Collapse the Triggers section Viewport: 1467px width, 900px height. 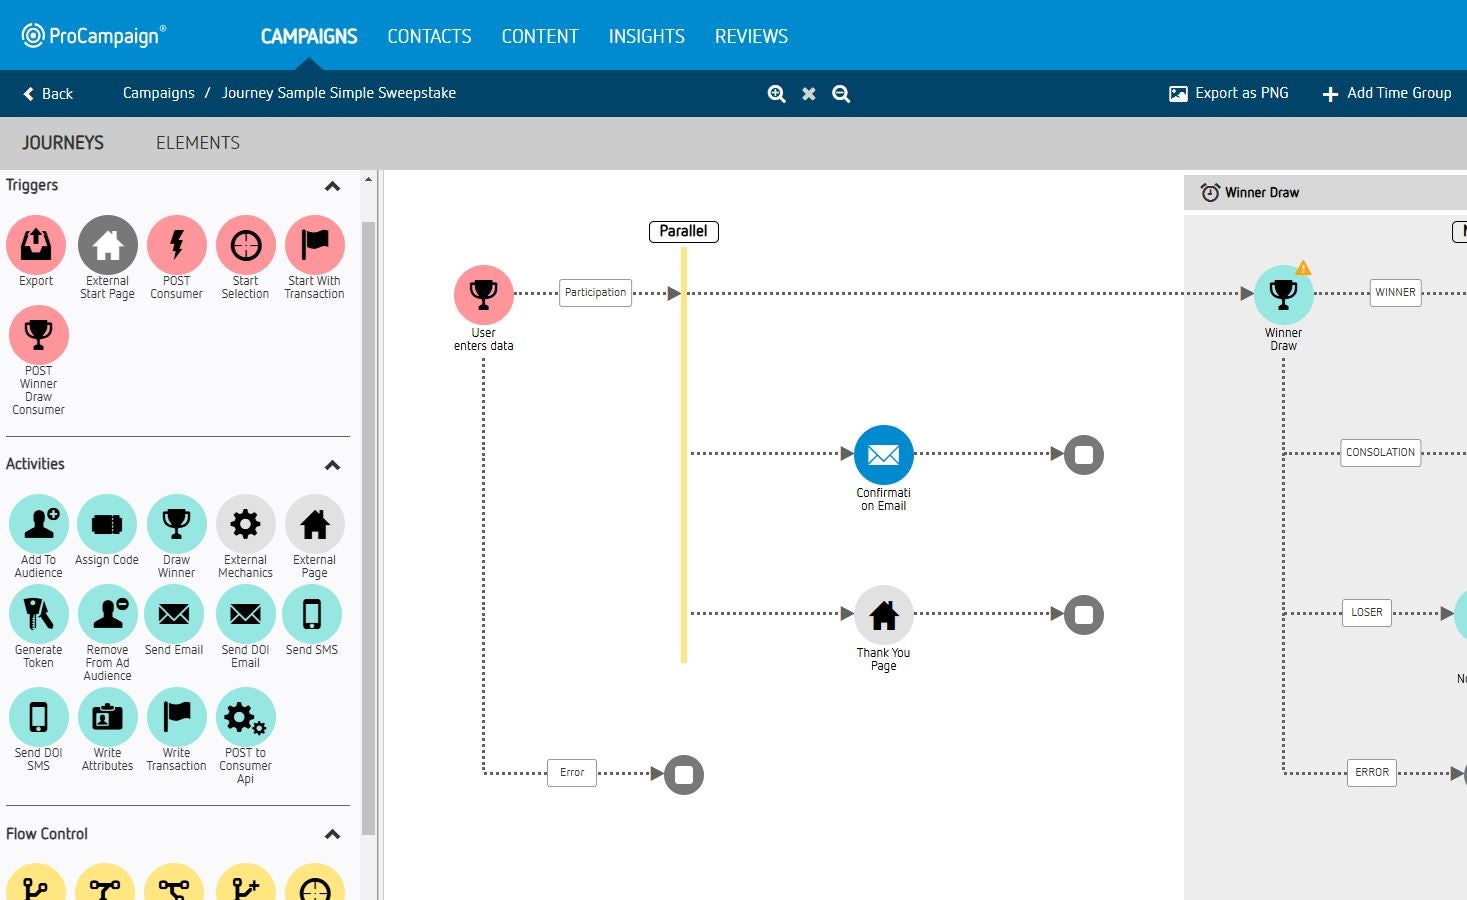point(333,186)
